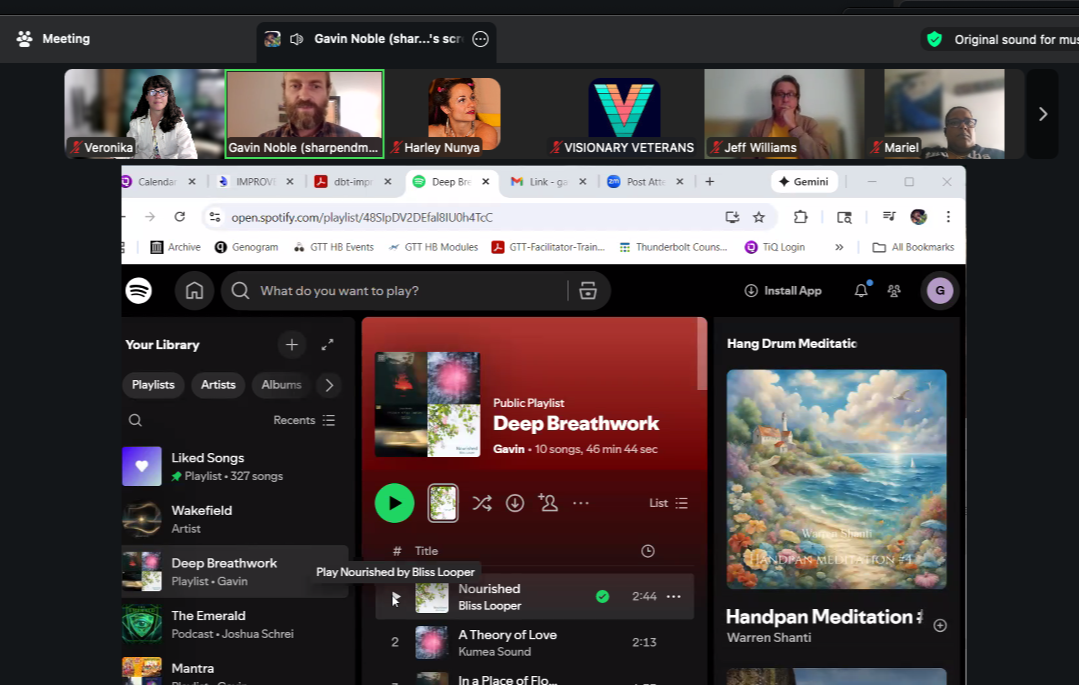View site information icon in address bar
The image size is (1079, 685).
click(215, 217)
